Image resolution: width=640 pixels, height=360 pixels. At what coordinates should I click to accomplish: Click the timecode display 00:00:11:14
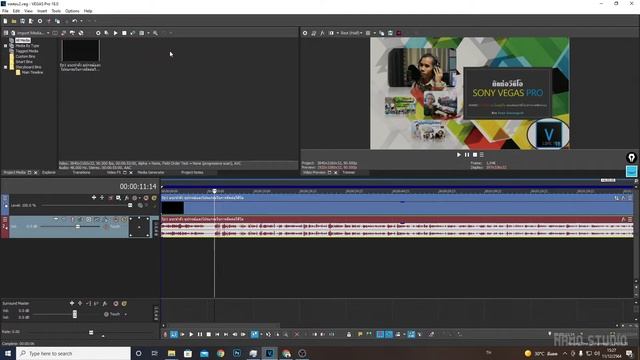[138, 187]
